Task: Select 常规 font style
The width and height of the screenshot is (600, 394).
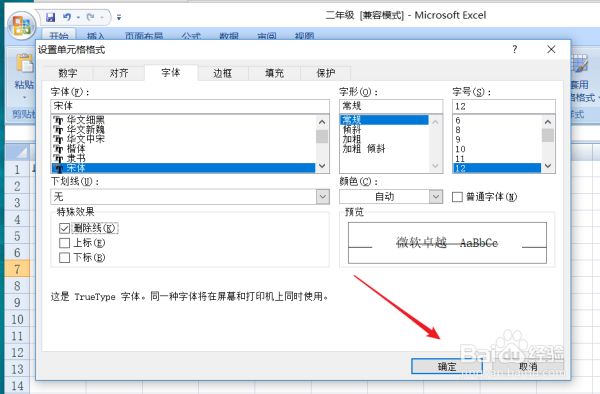Action: click(x=384, y=120)
